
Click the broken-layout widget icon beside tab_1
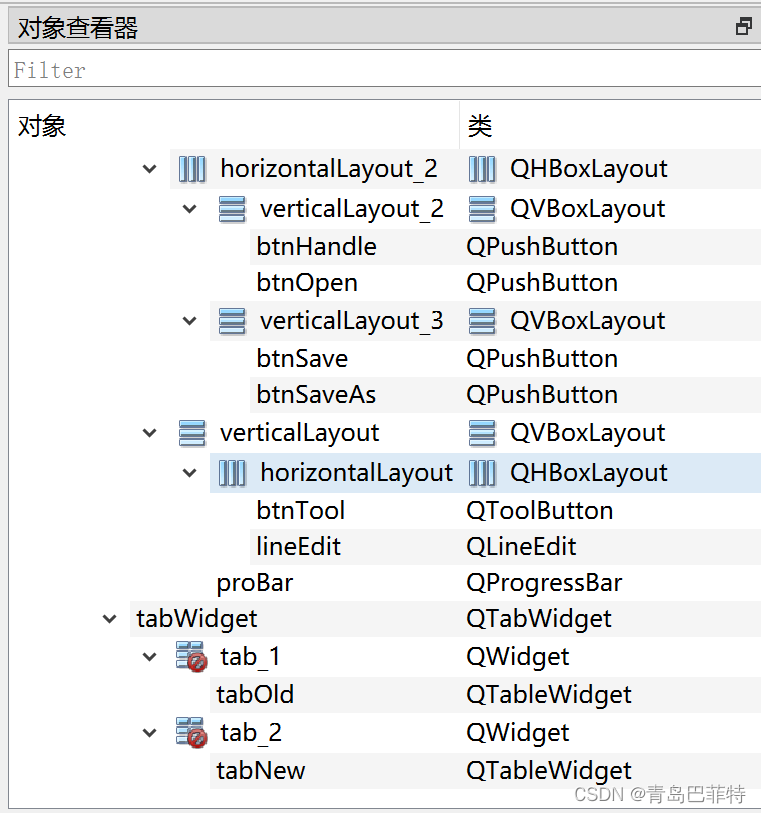pyautogui.click(x=192, y=656)
